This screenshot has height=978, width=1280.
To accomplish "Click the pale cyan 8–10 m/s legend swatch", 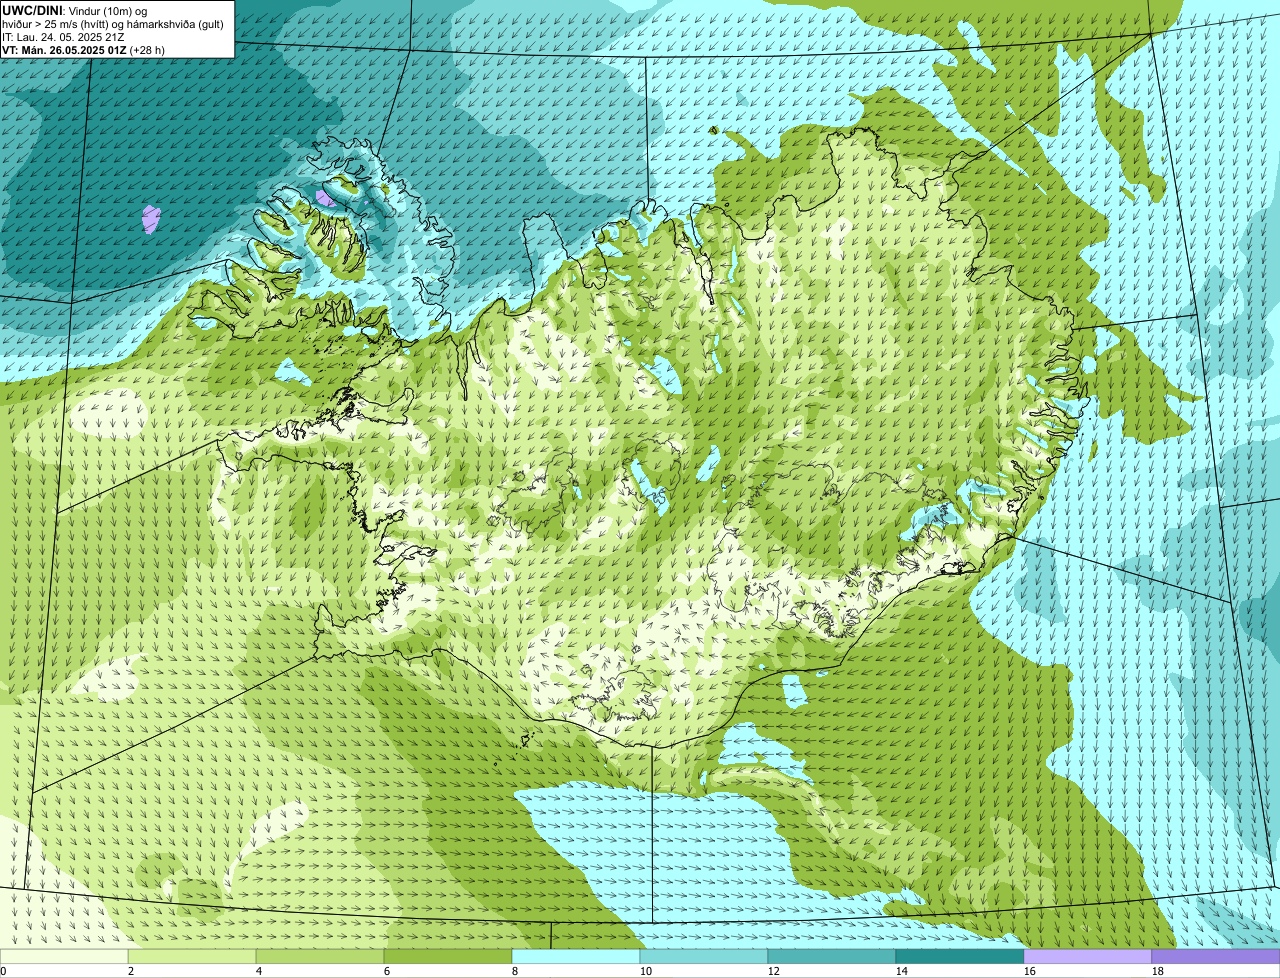I will 576,956.
